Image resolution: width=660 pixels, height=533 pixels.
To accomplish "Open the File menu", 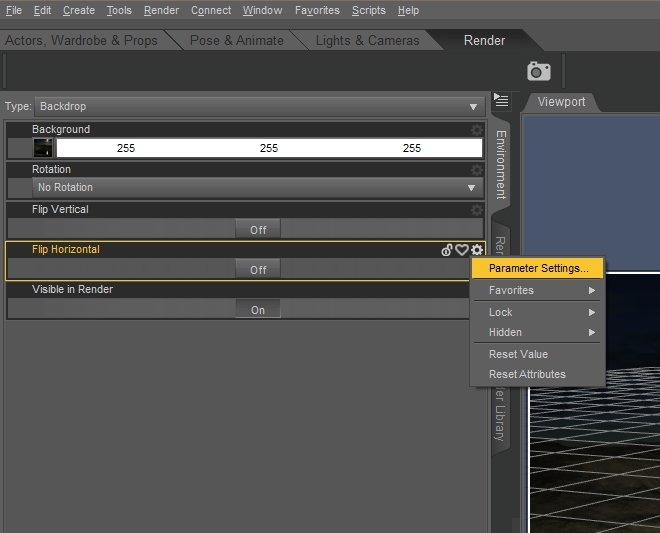I will (x=13, y=10).
